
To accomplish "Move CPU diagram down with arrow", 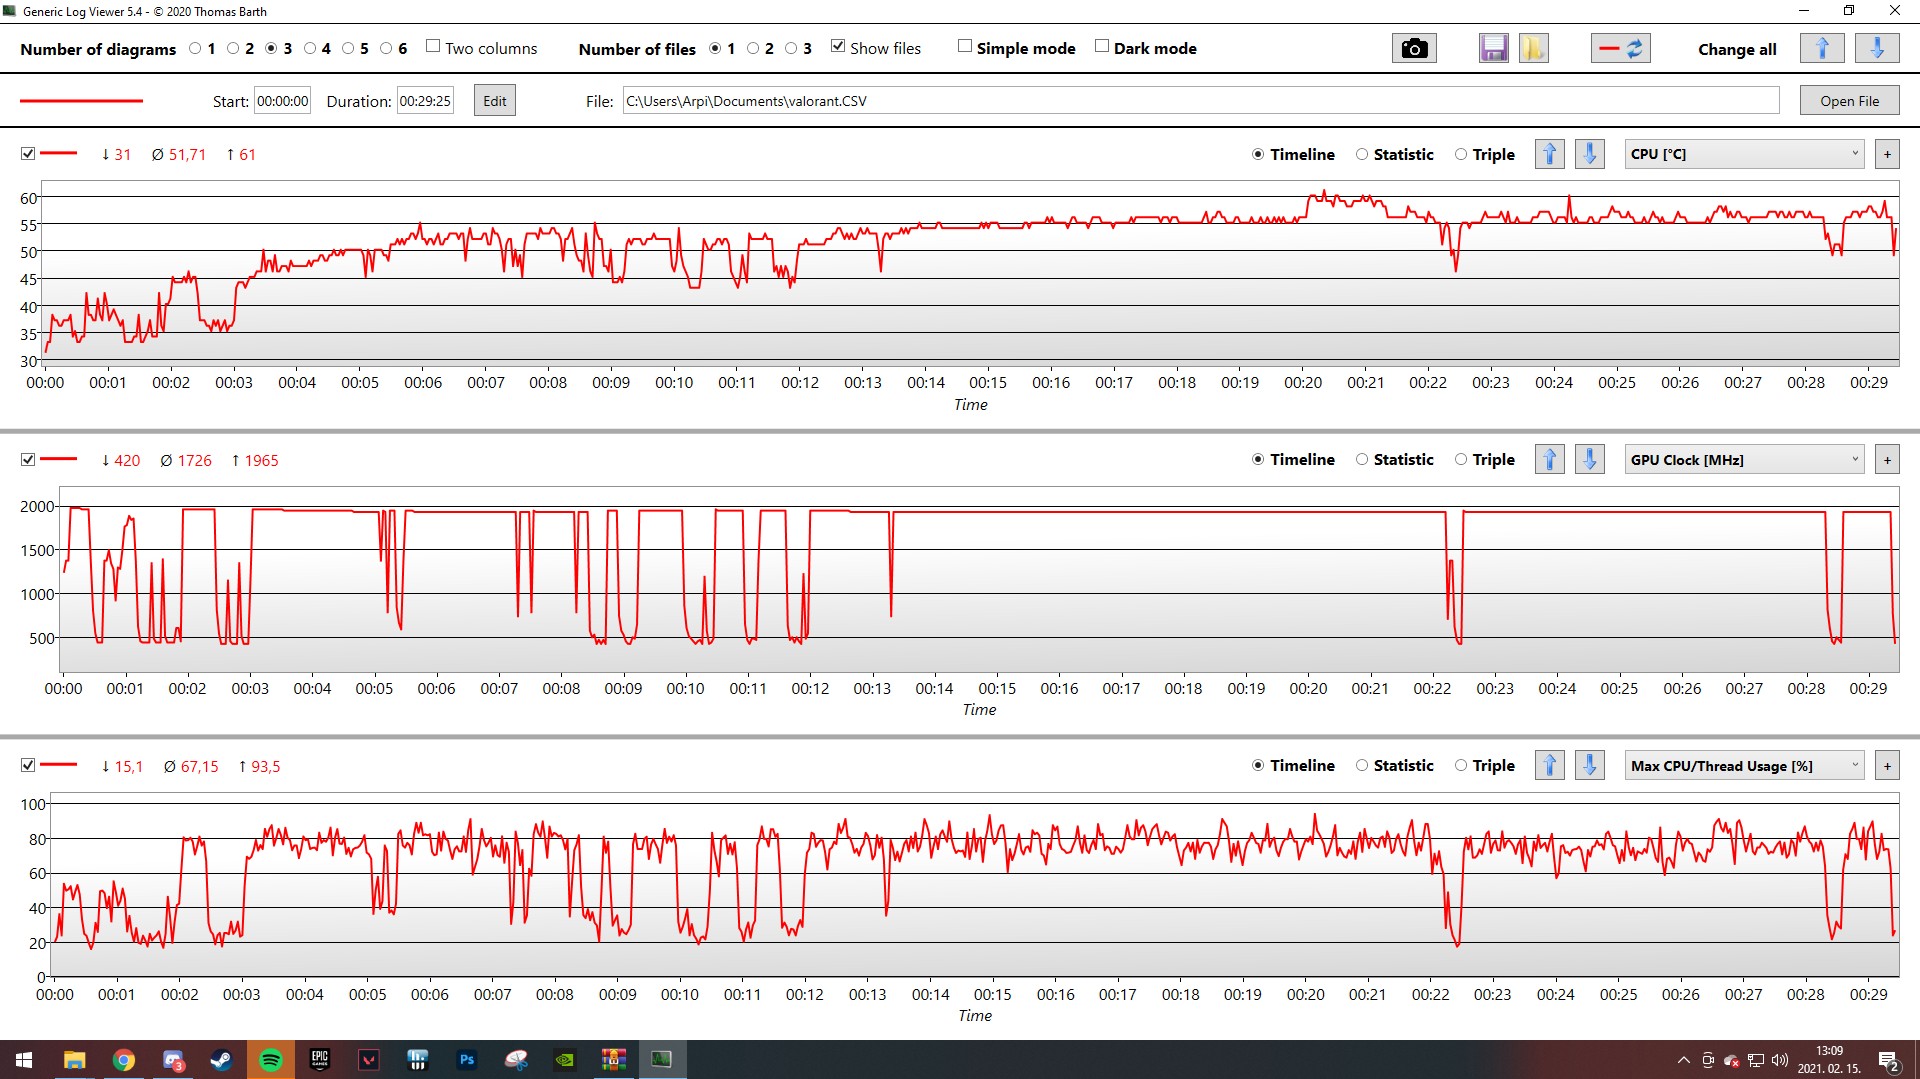I will (1590, 154).
